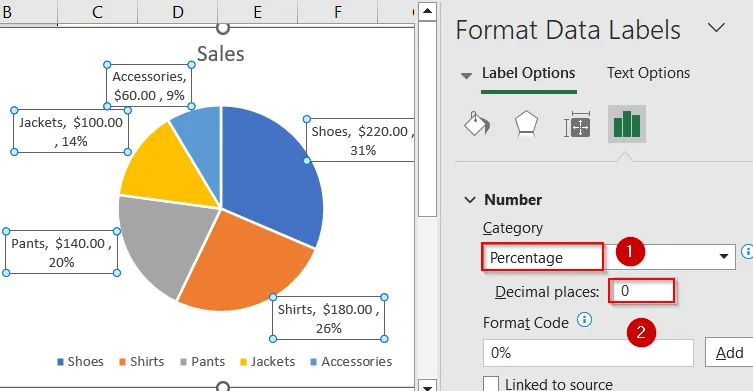Click the Accessories legend entry

[x=351, y=362]
